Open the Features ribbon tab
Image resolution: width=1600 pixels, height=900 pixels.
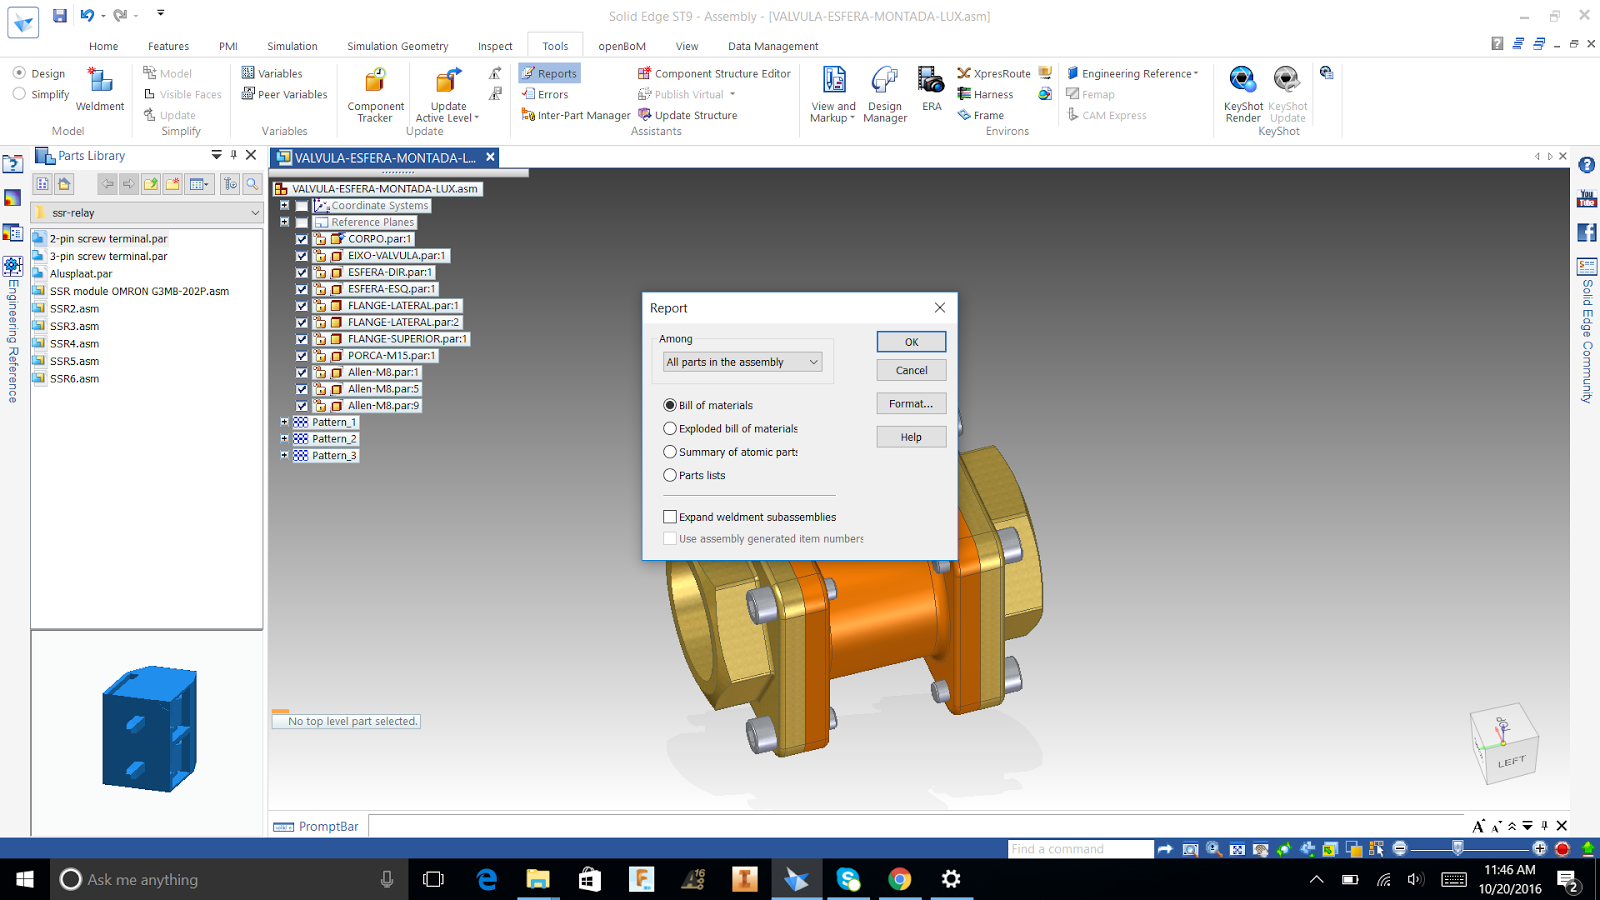[168, 46]
